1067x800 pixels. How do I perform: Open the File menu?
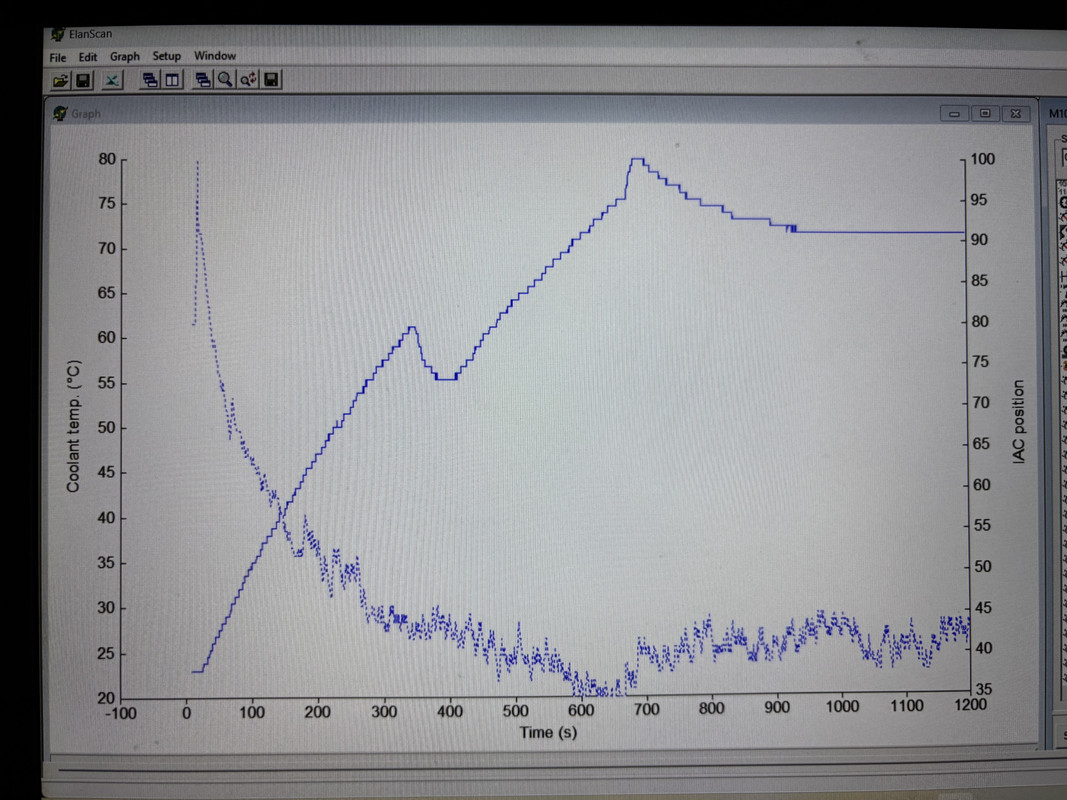tap(58, 58)
